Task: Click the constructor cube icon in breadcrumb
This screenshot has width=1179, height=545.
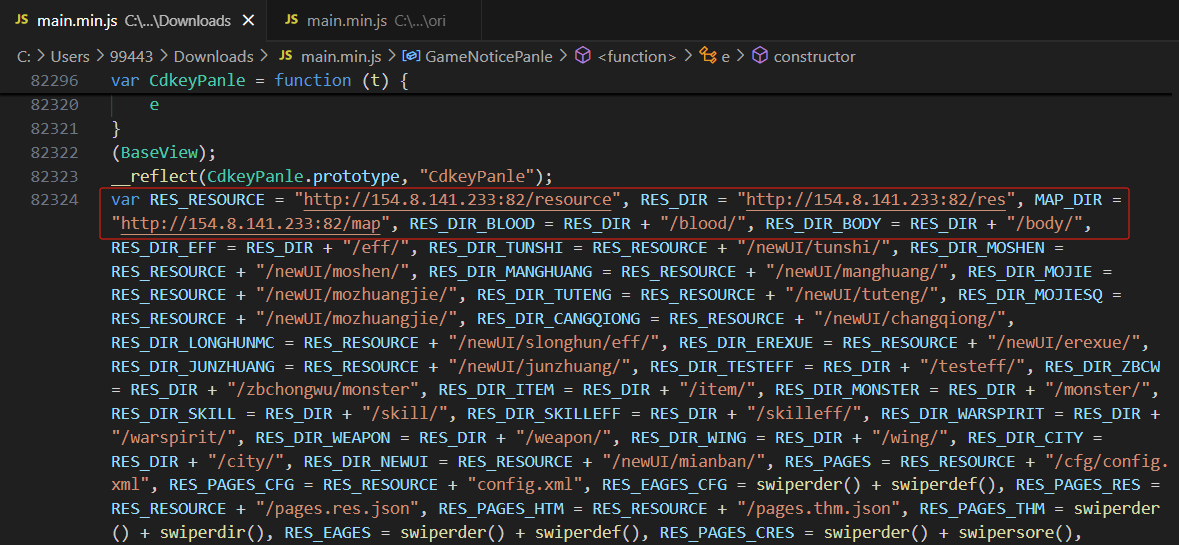Action: coord(760,57)
